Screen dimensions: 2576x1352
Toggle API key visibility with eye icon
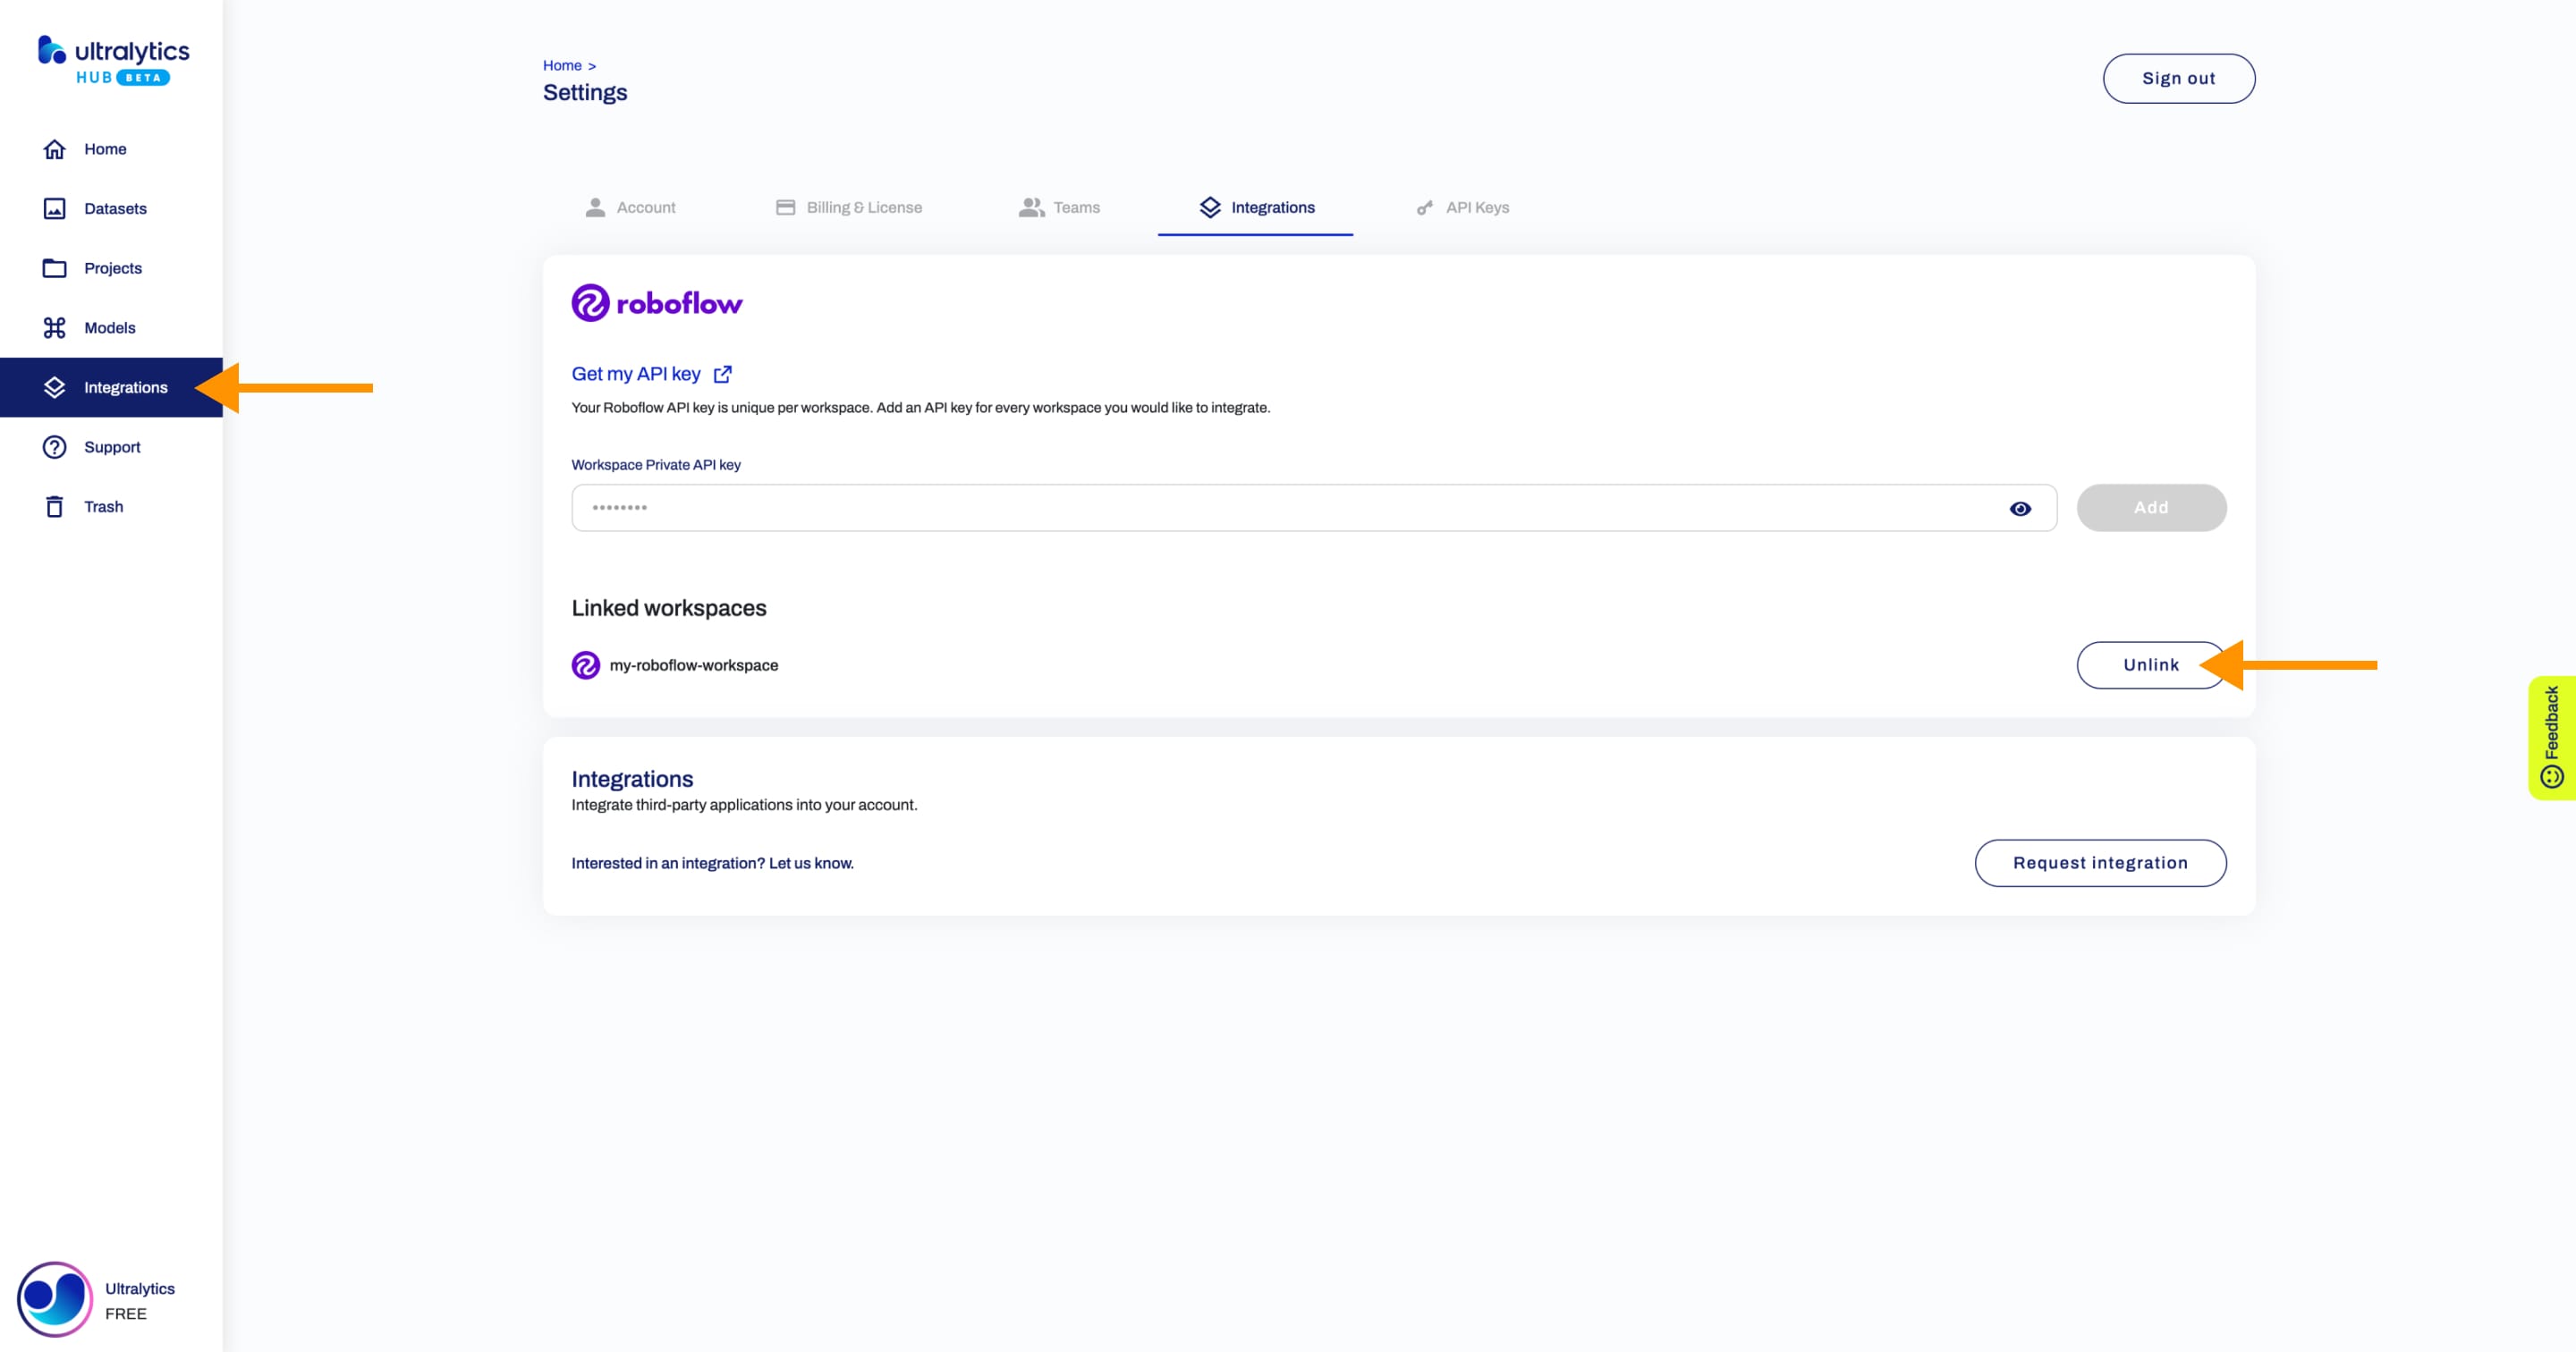click(2021, 507)
